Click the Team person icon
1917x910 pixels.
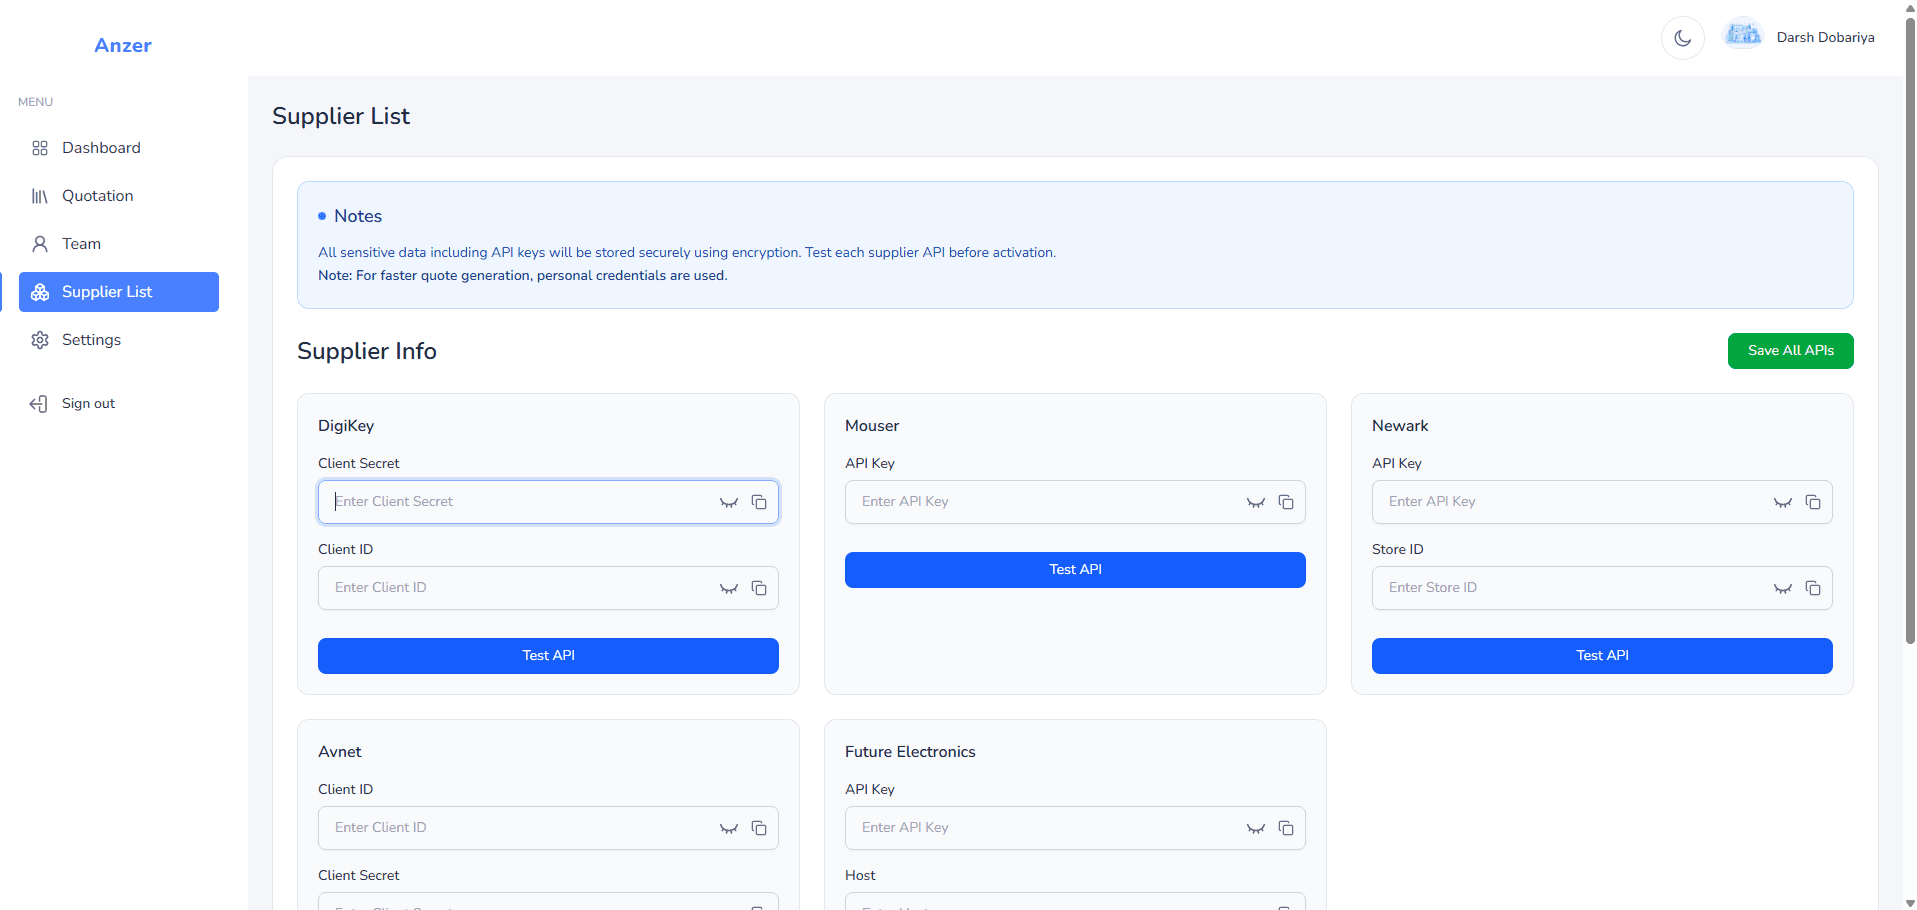tap(40, 244)
